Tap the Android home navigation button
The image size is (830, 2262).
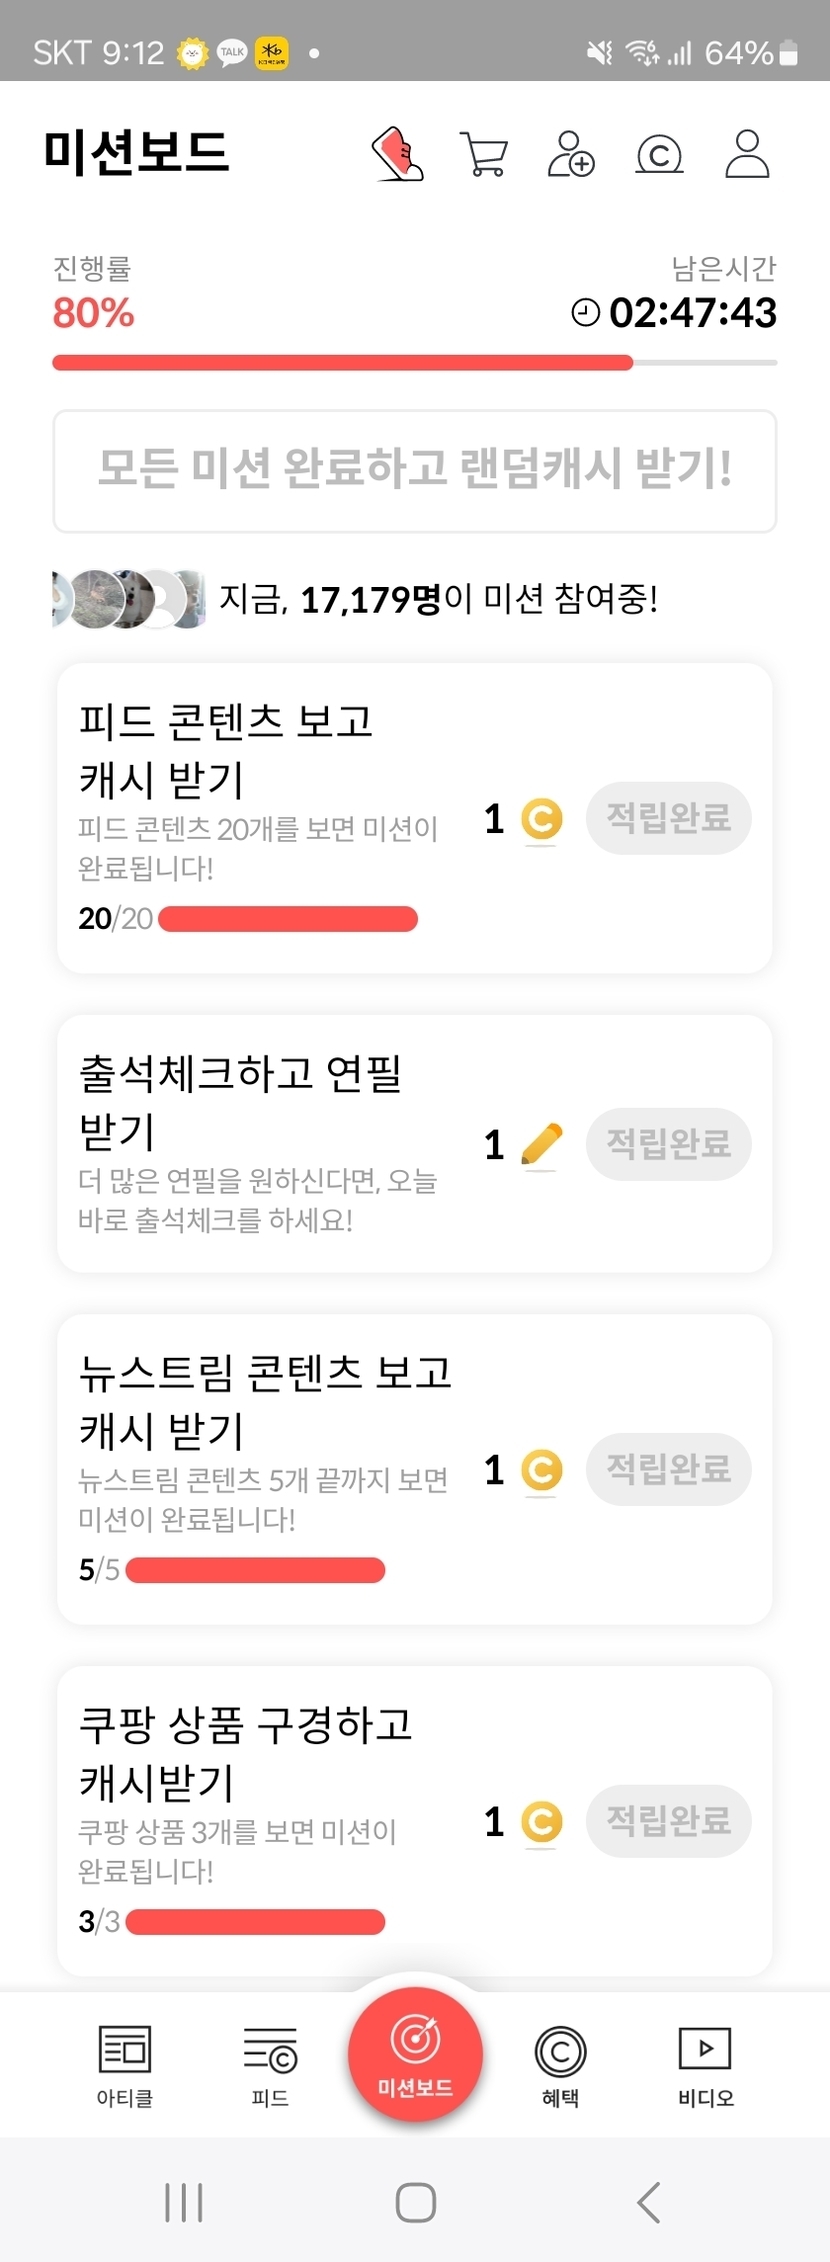pyautogui.click(x=415, y=2202)
